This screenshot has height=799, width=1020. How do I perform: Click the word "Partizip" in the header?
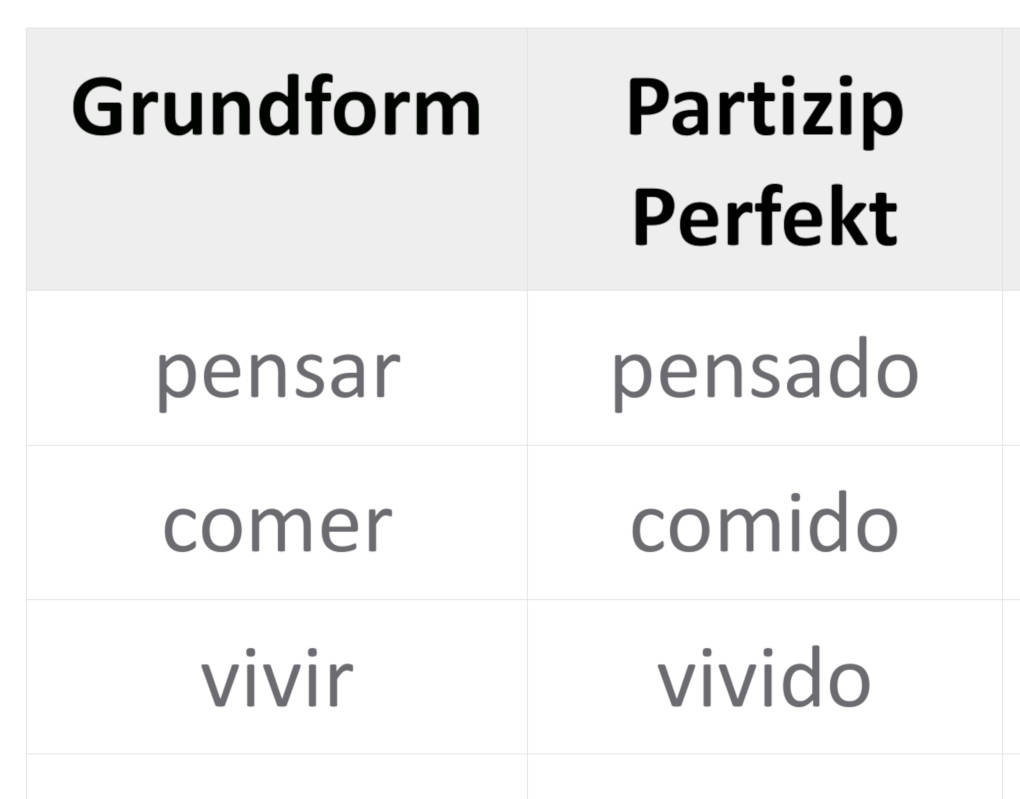(765, 108)
